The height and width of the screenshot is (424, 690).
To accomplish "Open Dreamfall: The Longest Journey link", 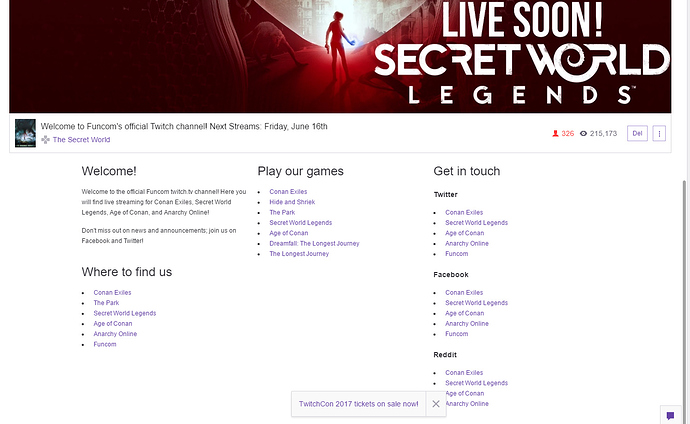I will tap(314, 243).
